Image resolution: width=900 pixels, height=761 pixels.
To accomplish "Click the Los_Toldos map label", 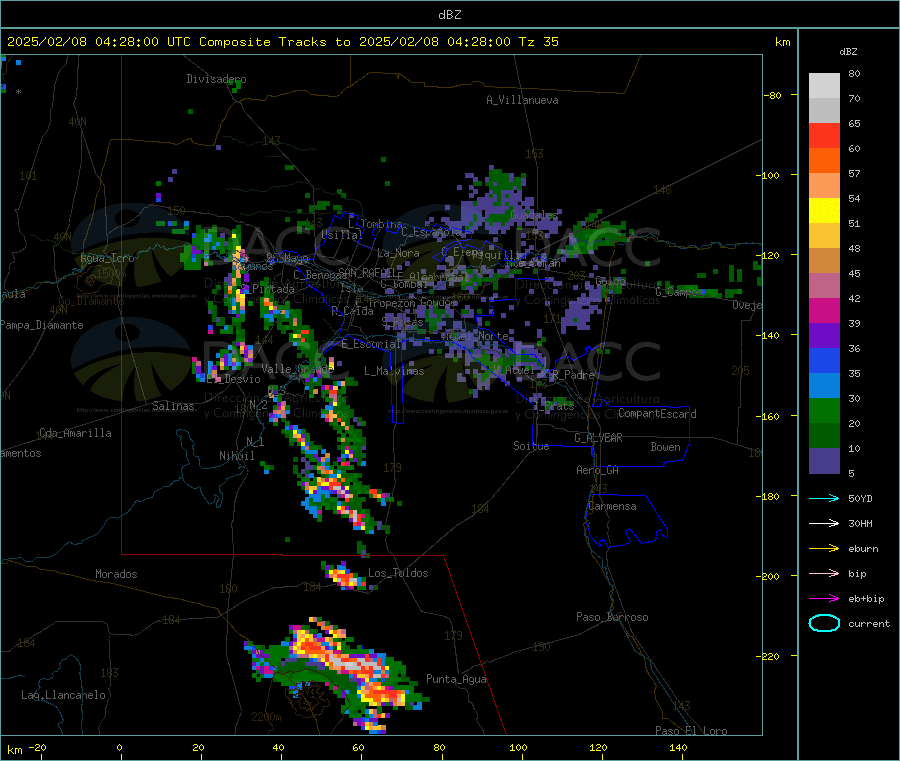I will (398, 573).
